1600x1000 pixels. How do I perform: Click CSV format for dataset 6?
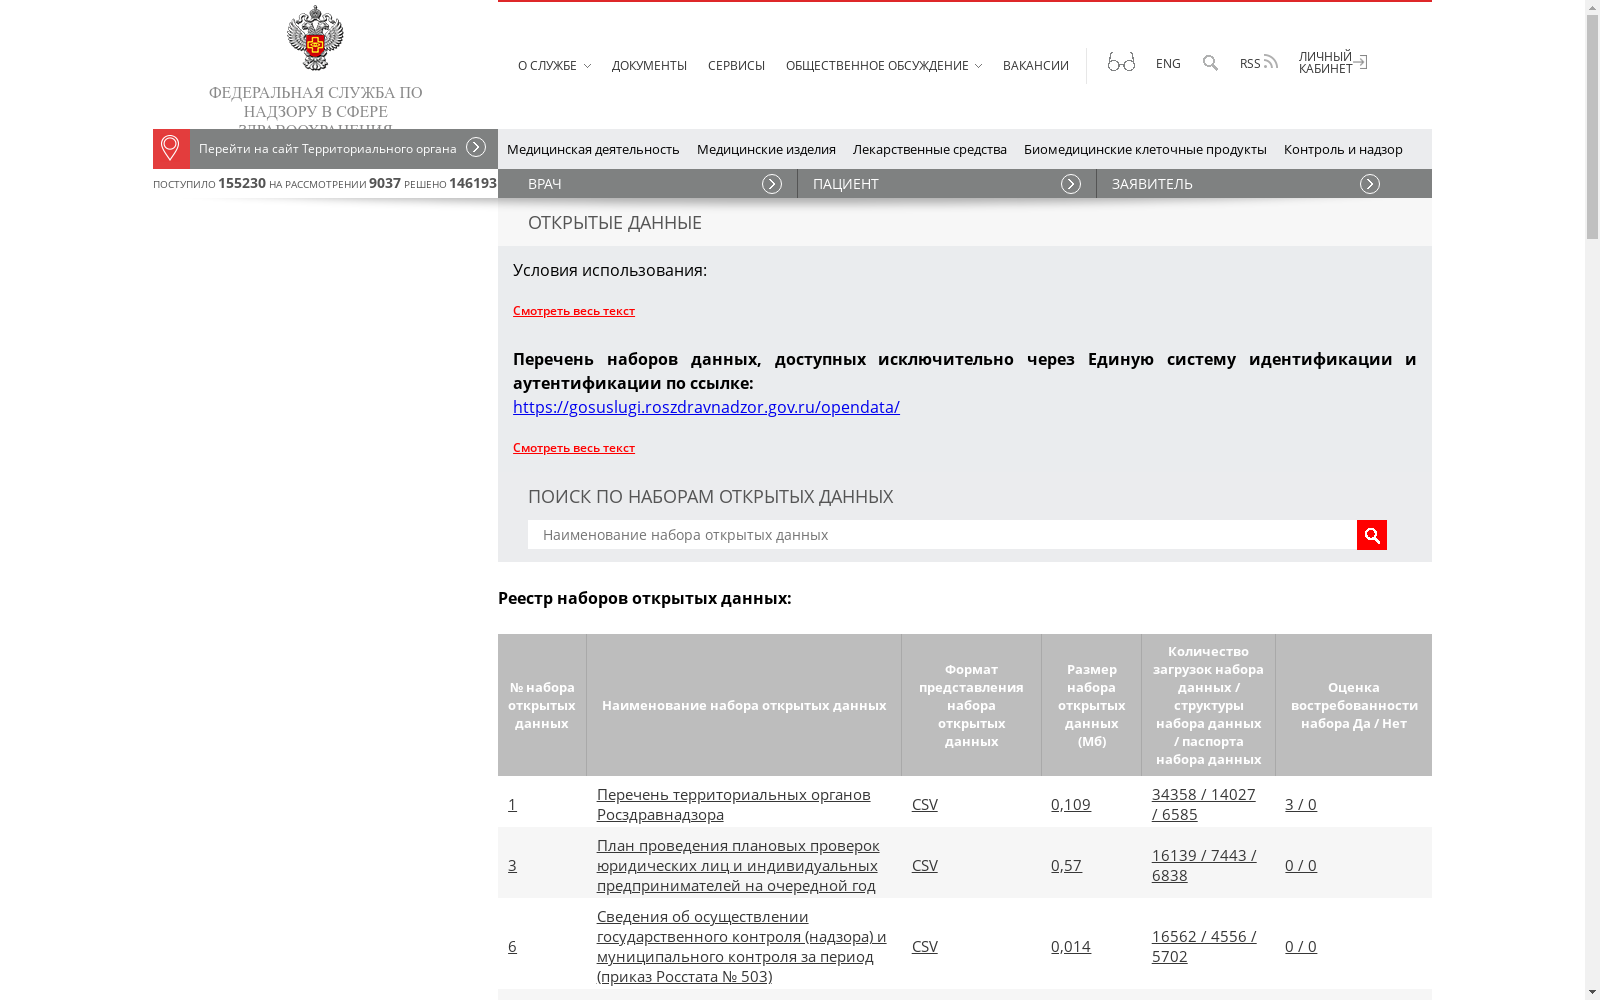point(925,947)
